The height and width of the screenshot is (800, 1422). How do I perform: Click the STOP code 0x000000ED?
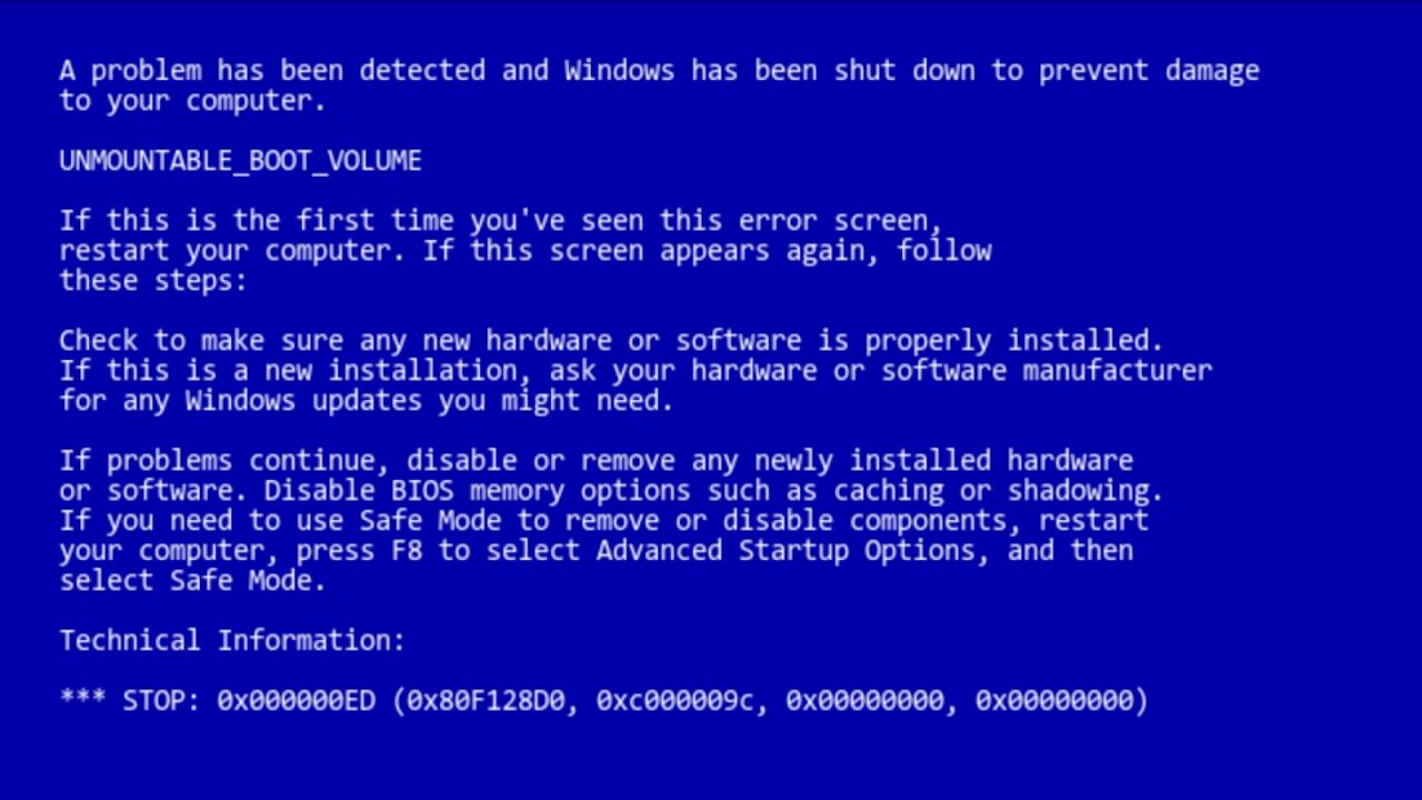(x=296, y=700)
